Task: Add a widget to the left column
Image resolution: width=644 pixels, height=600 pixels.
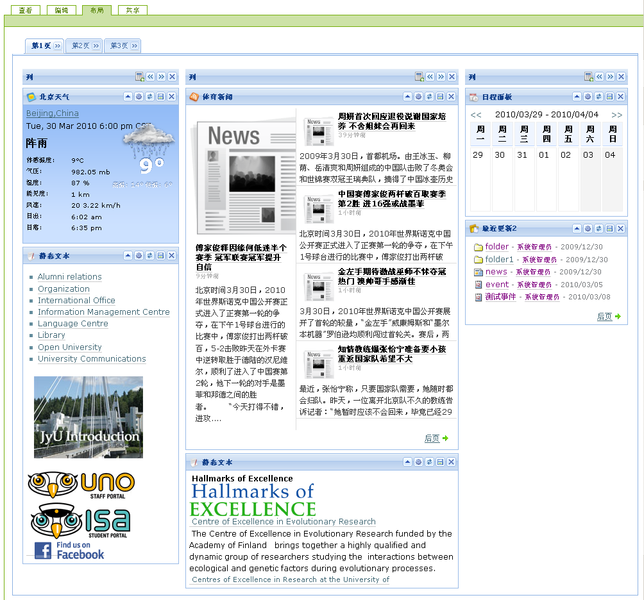Action: [x=141, y=77]
